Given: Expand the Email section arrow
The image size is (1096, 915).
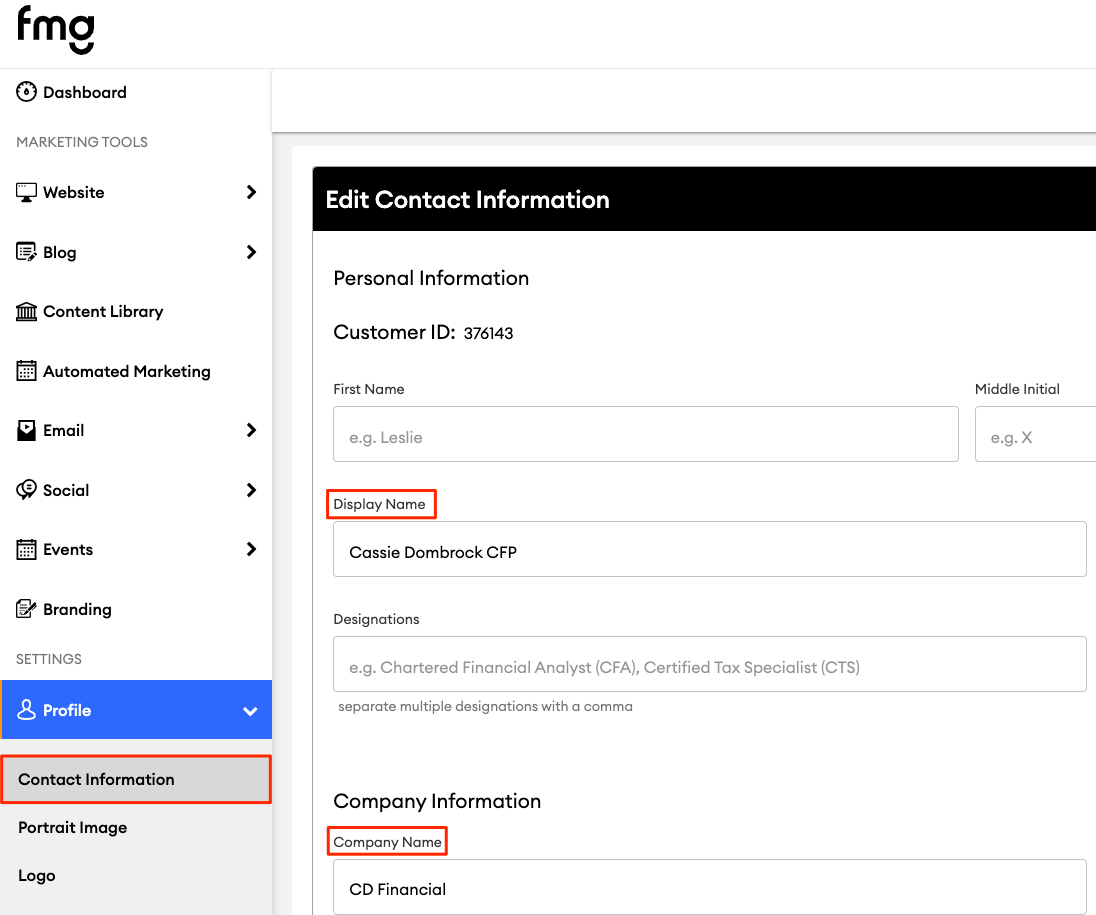Looking at the screenshot, I should point(251,430).
